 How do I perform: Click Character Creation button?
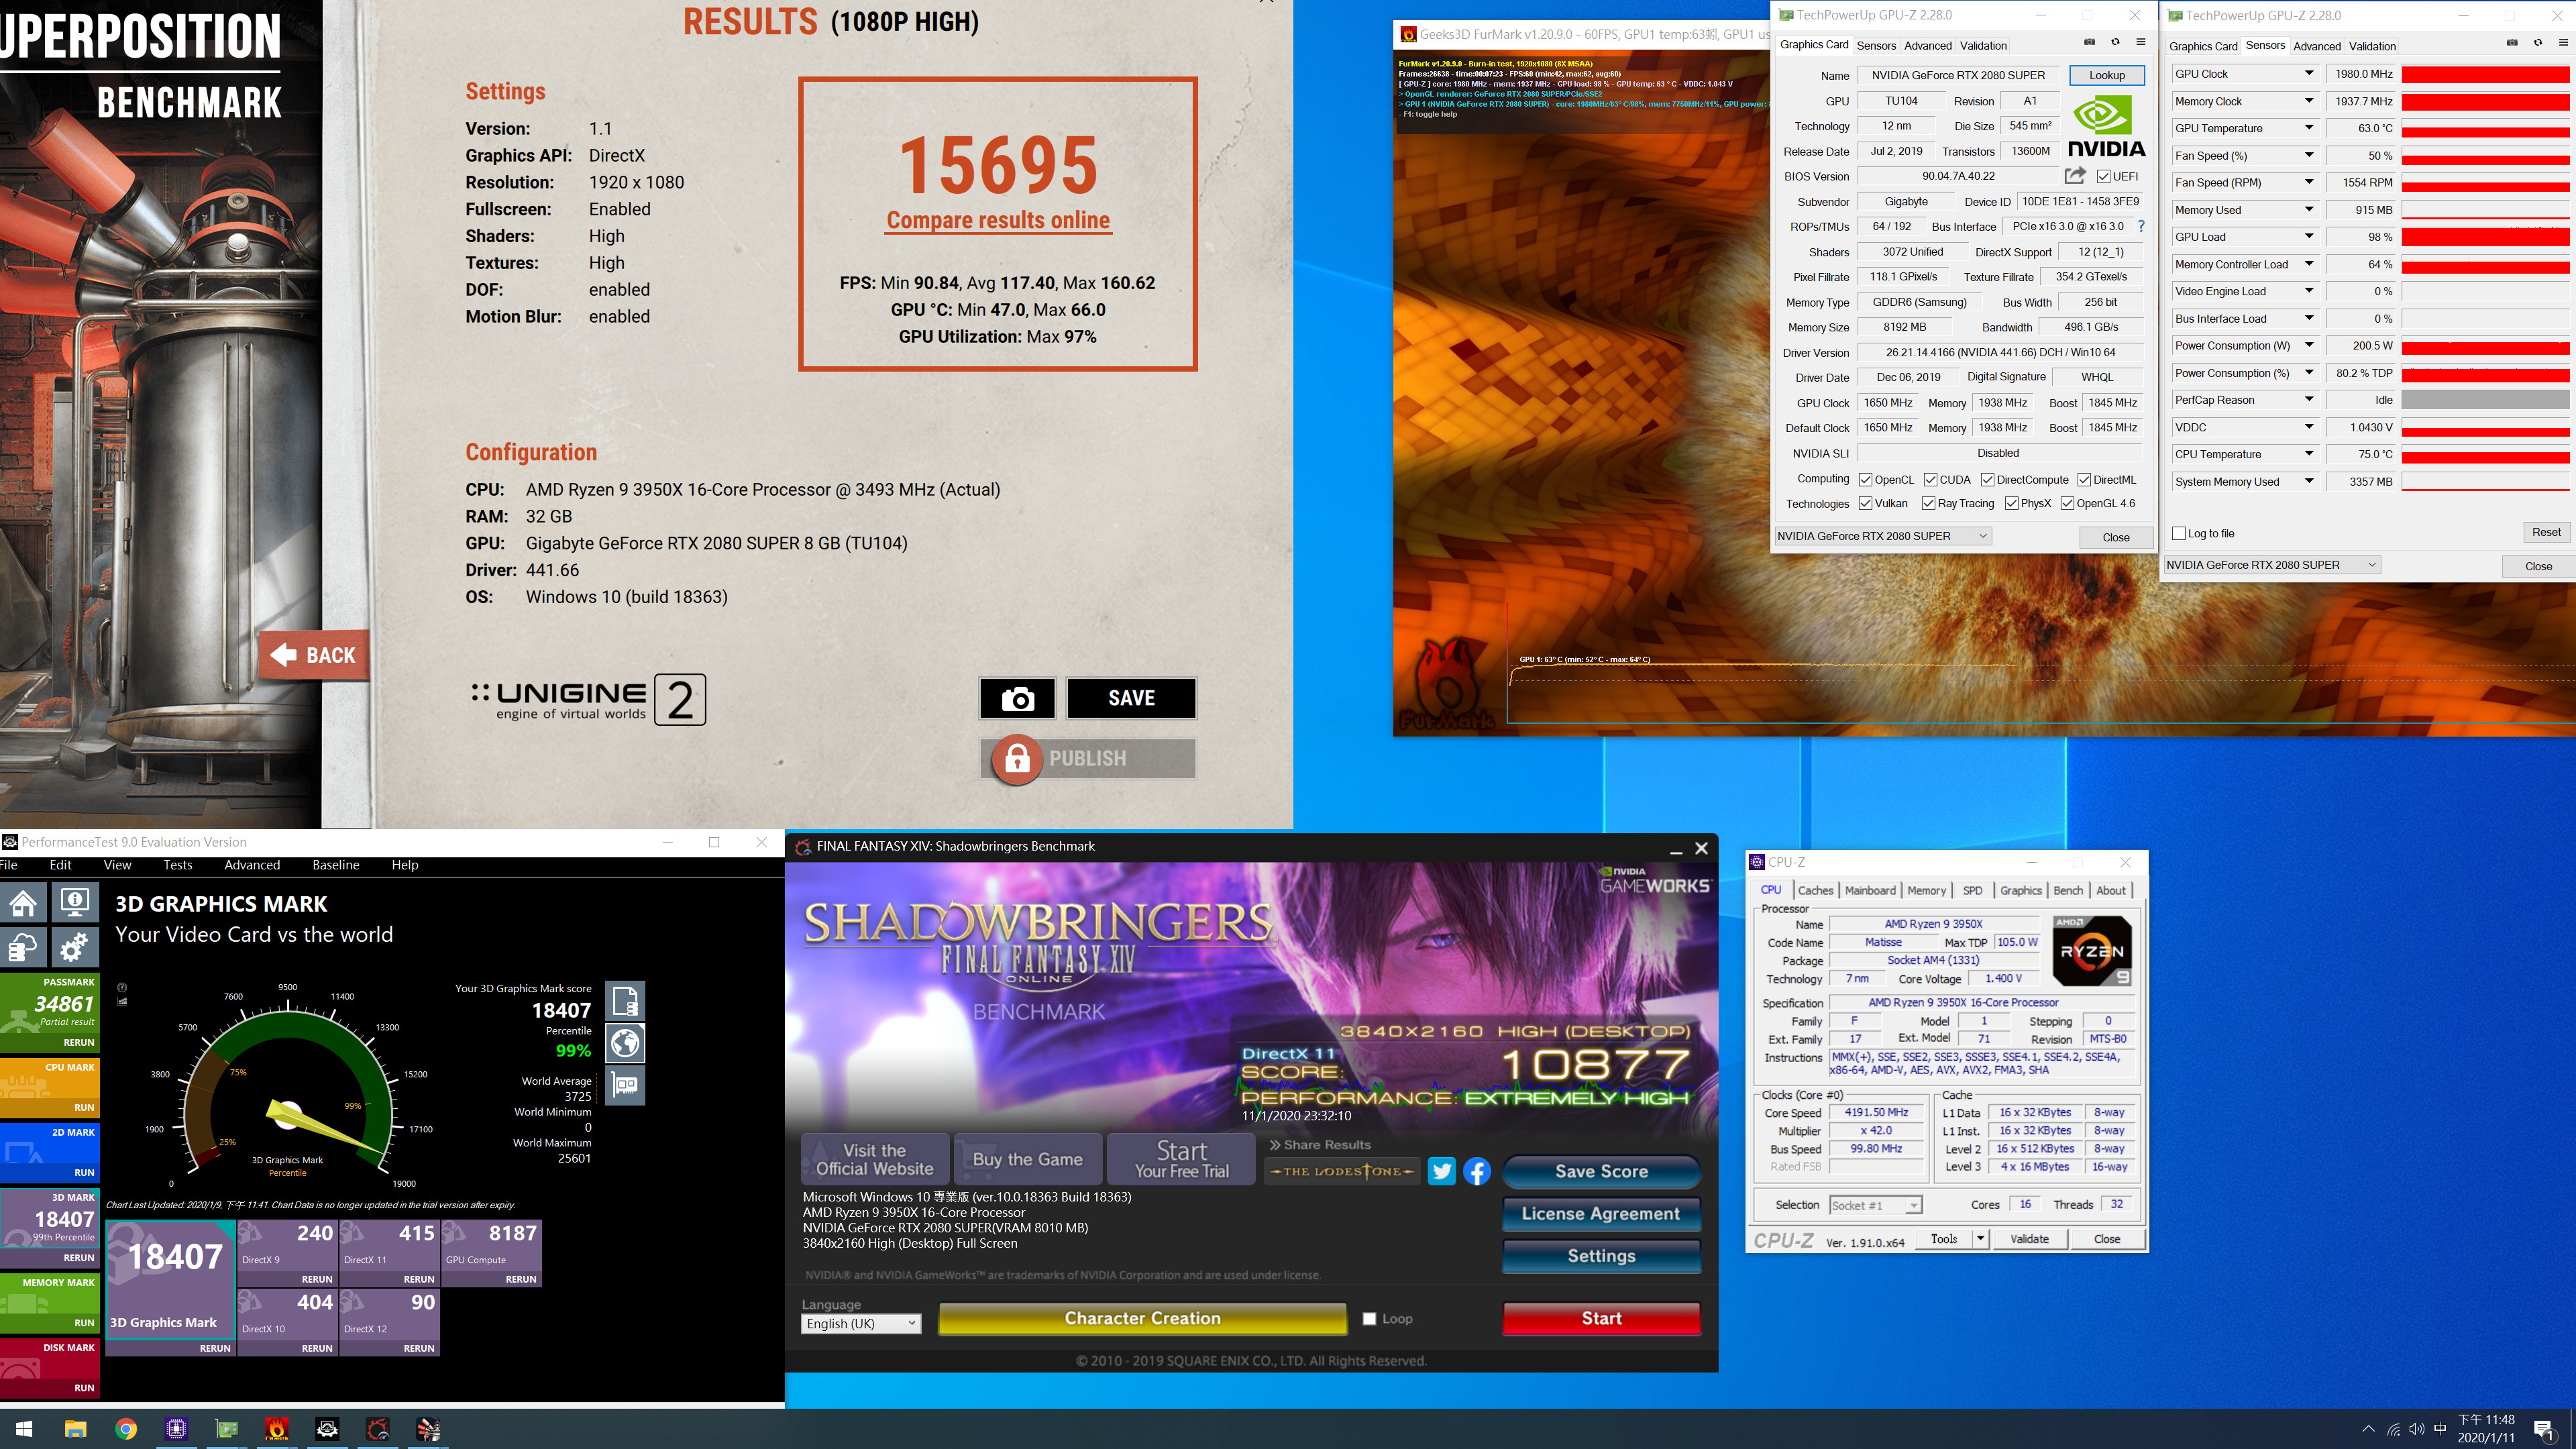coord(1142,1318)
